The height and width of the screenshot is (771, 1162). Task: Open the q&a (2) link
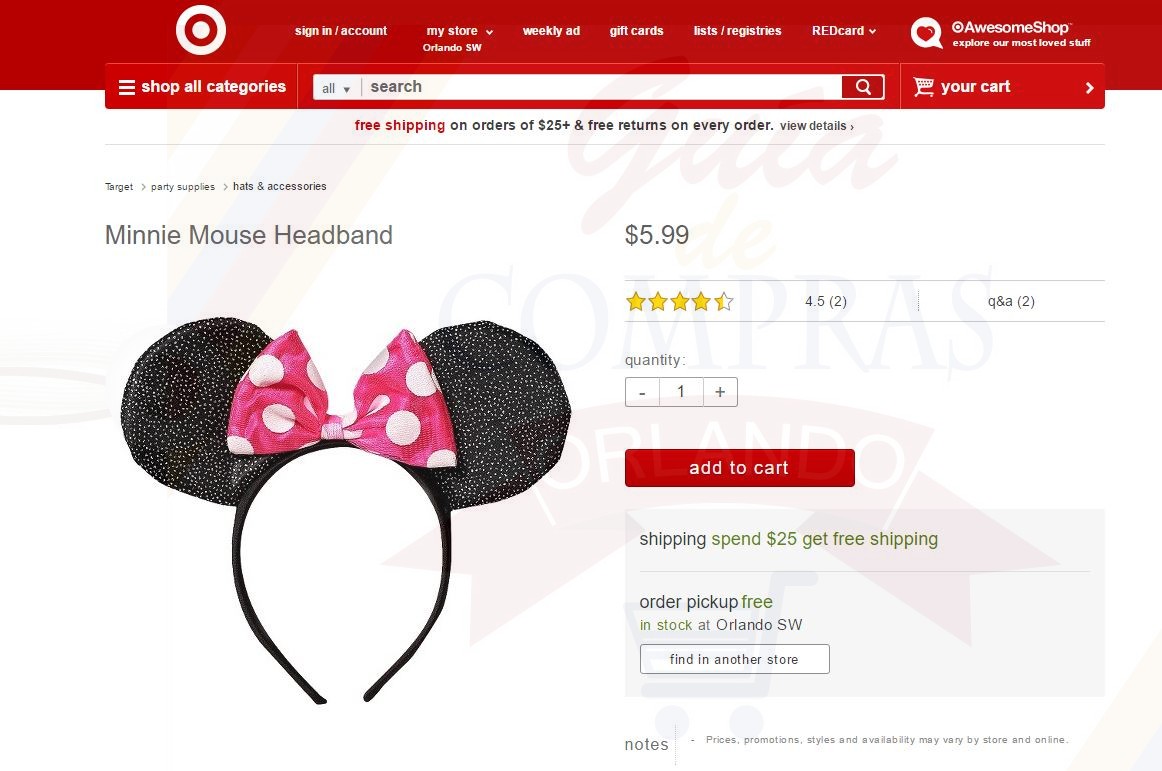click(1011, 301)
